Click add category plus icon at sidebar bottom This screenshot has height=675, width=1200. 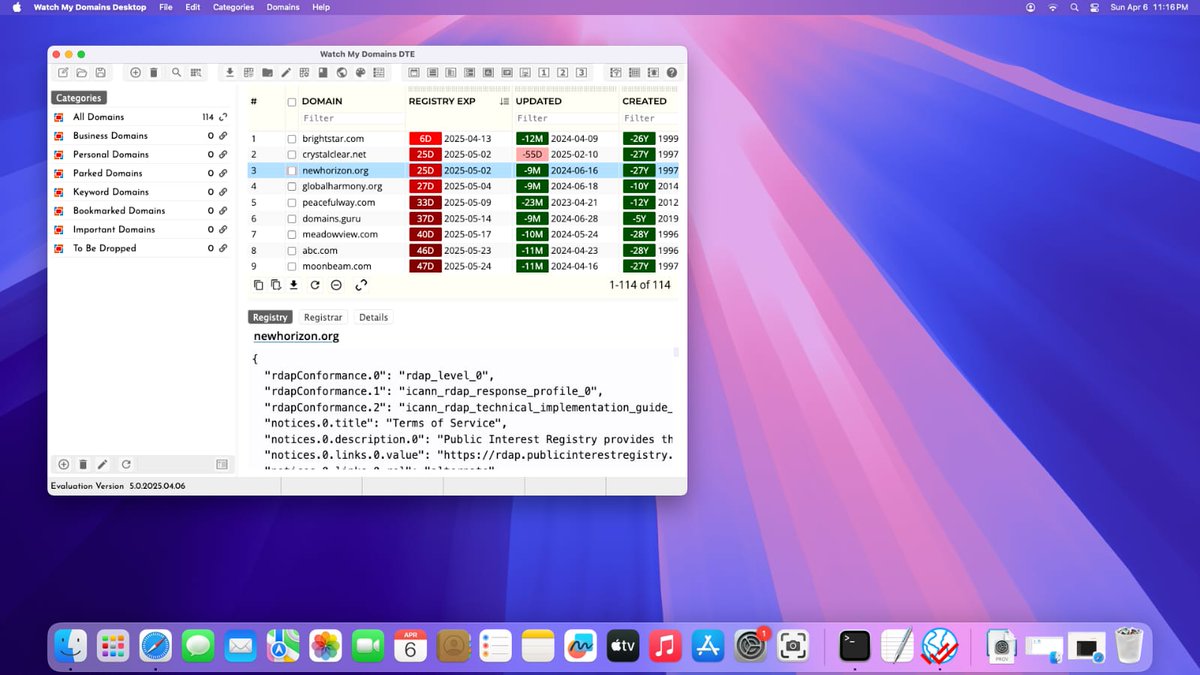[64, 464]
